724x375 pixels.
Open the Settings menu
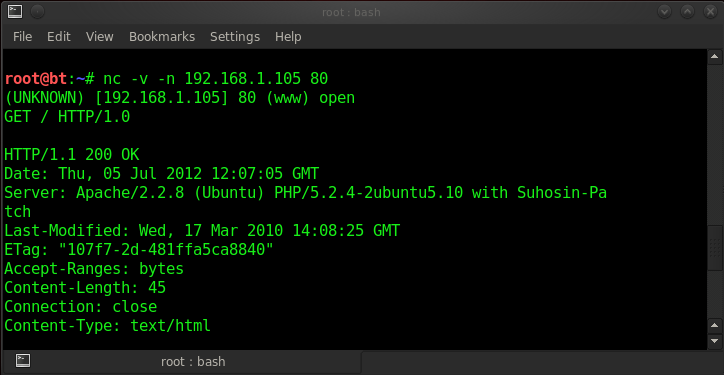click(235, 37)
